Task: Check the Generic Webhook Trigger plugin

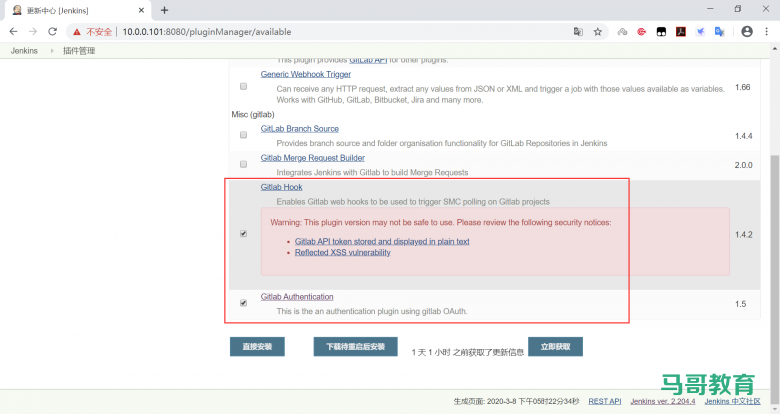Action: point(243,87)
